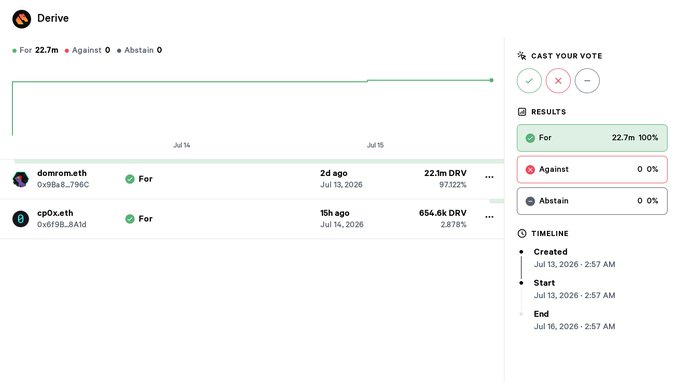Click the Timeline clock icon
This screenshot has height=382, width=680.
(x=522, y=233)
